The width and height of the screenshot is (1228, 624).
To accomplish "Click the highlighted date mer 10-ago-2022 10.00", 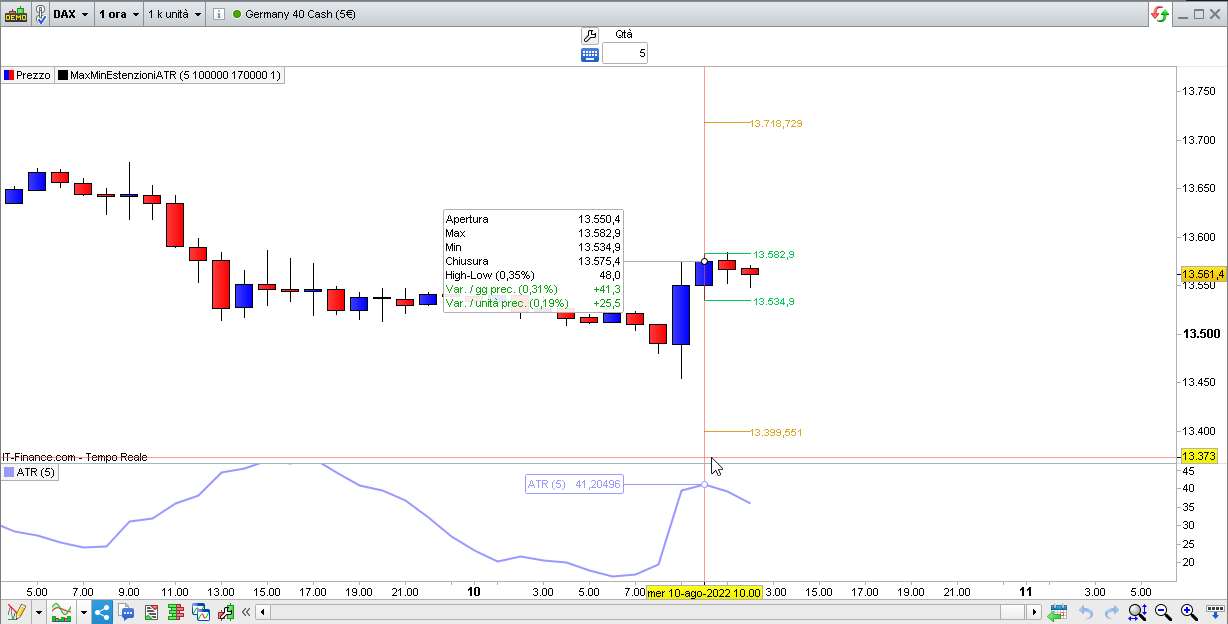I will (704, 593).
